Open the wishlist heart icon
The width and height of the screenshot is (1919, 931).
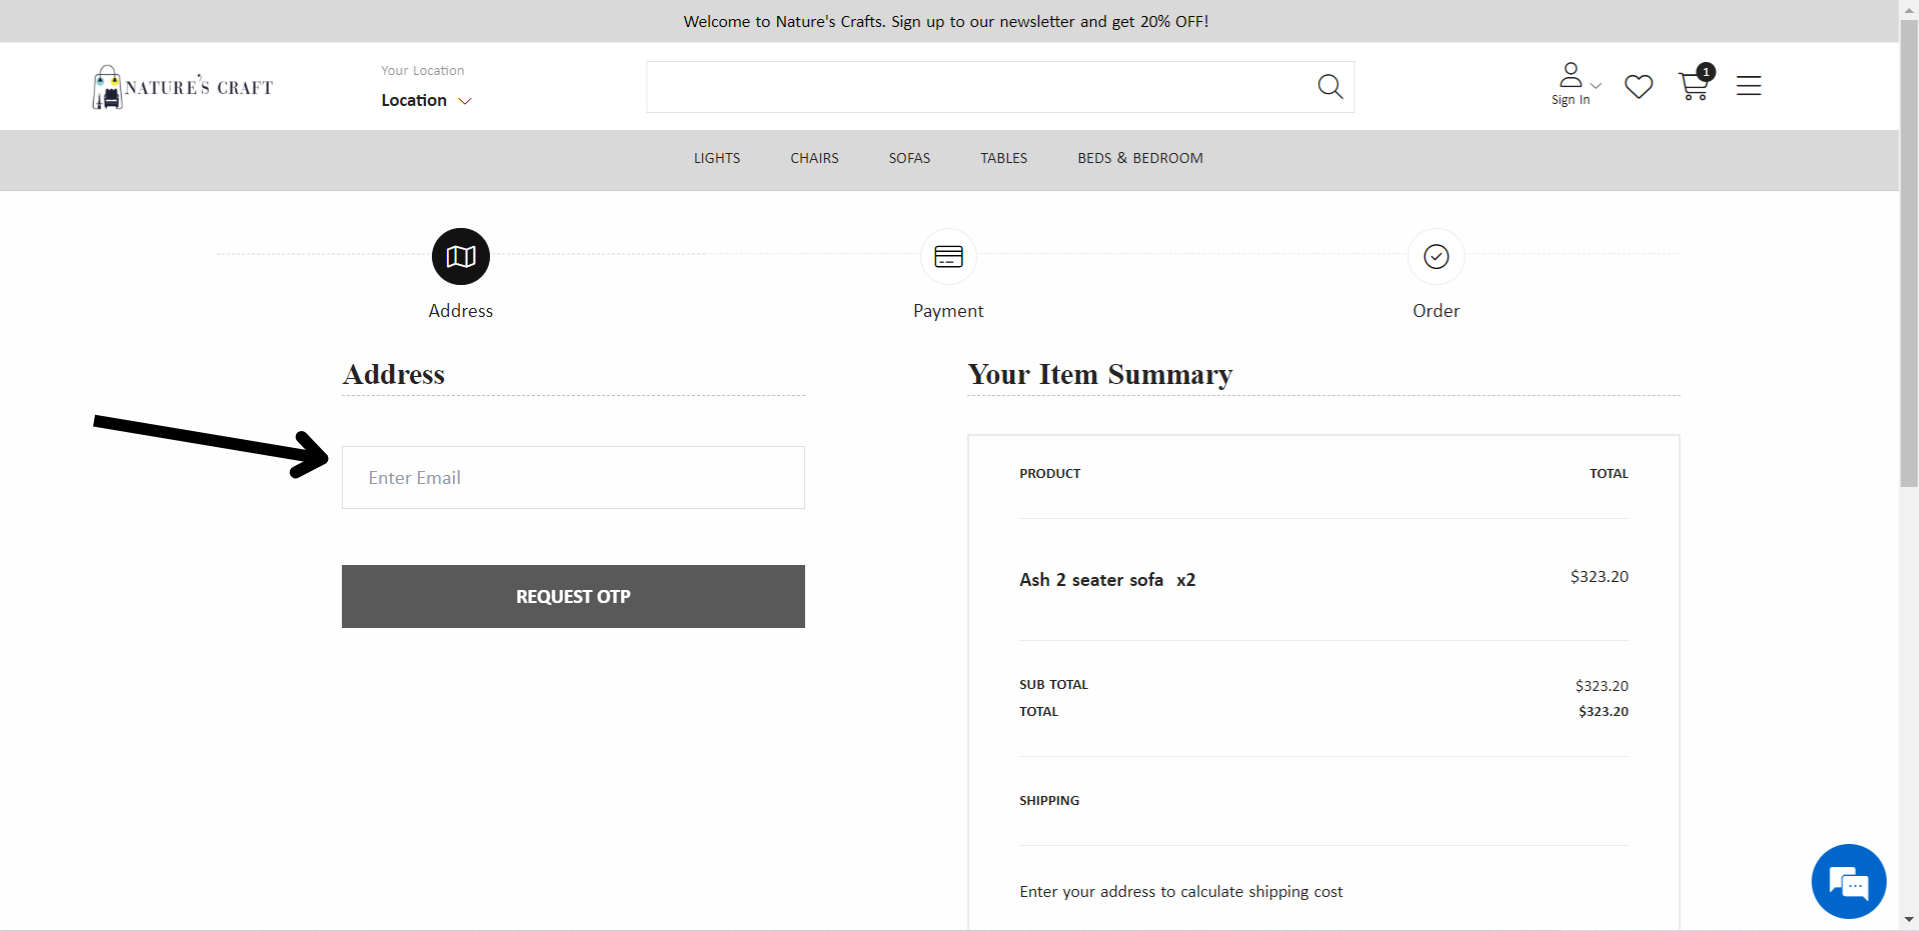tap(1638, 87)
